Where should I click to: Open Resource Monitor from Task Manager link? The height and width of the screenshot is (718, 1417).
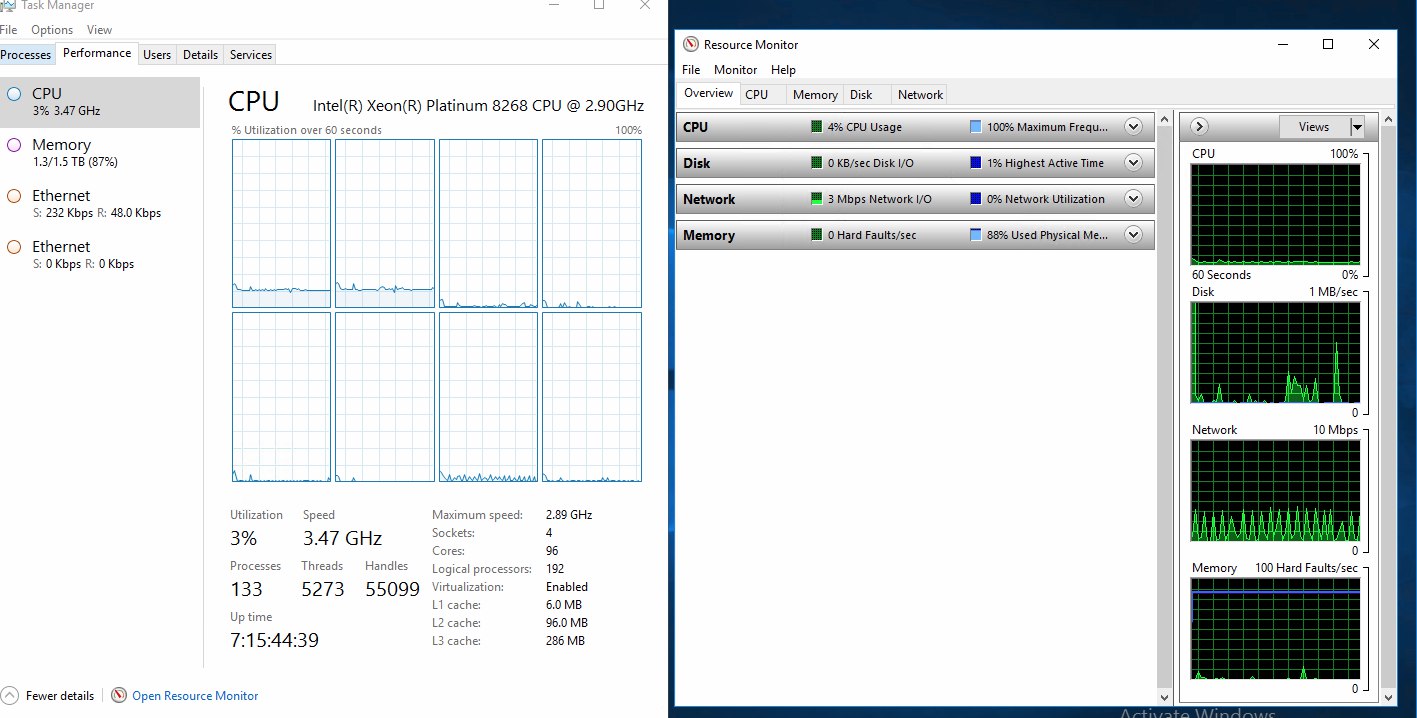(195, 696)
